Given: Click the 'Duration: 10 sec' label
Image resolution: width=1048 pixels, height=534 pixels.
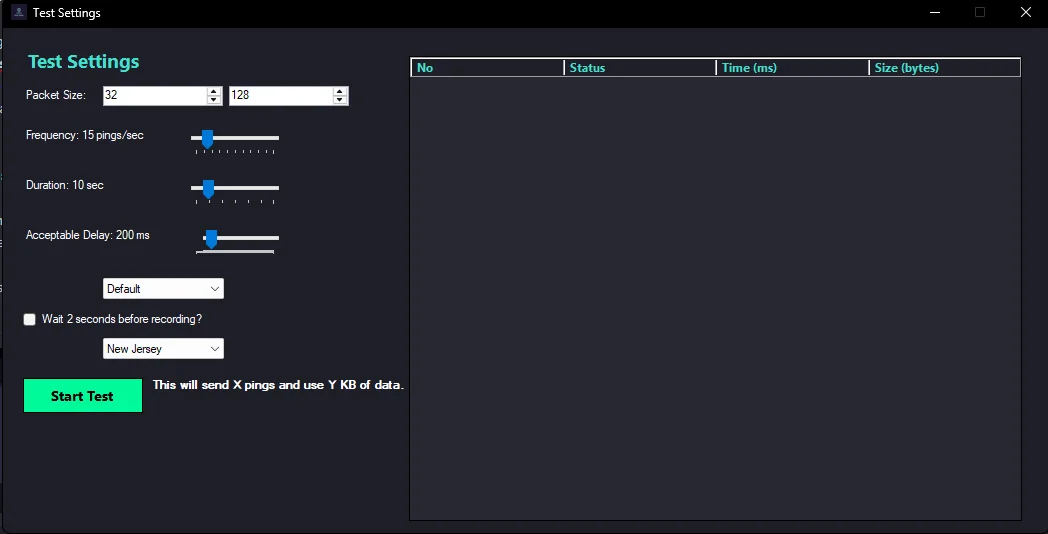Looking at the screenshot, I should (65, 185).
